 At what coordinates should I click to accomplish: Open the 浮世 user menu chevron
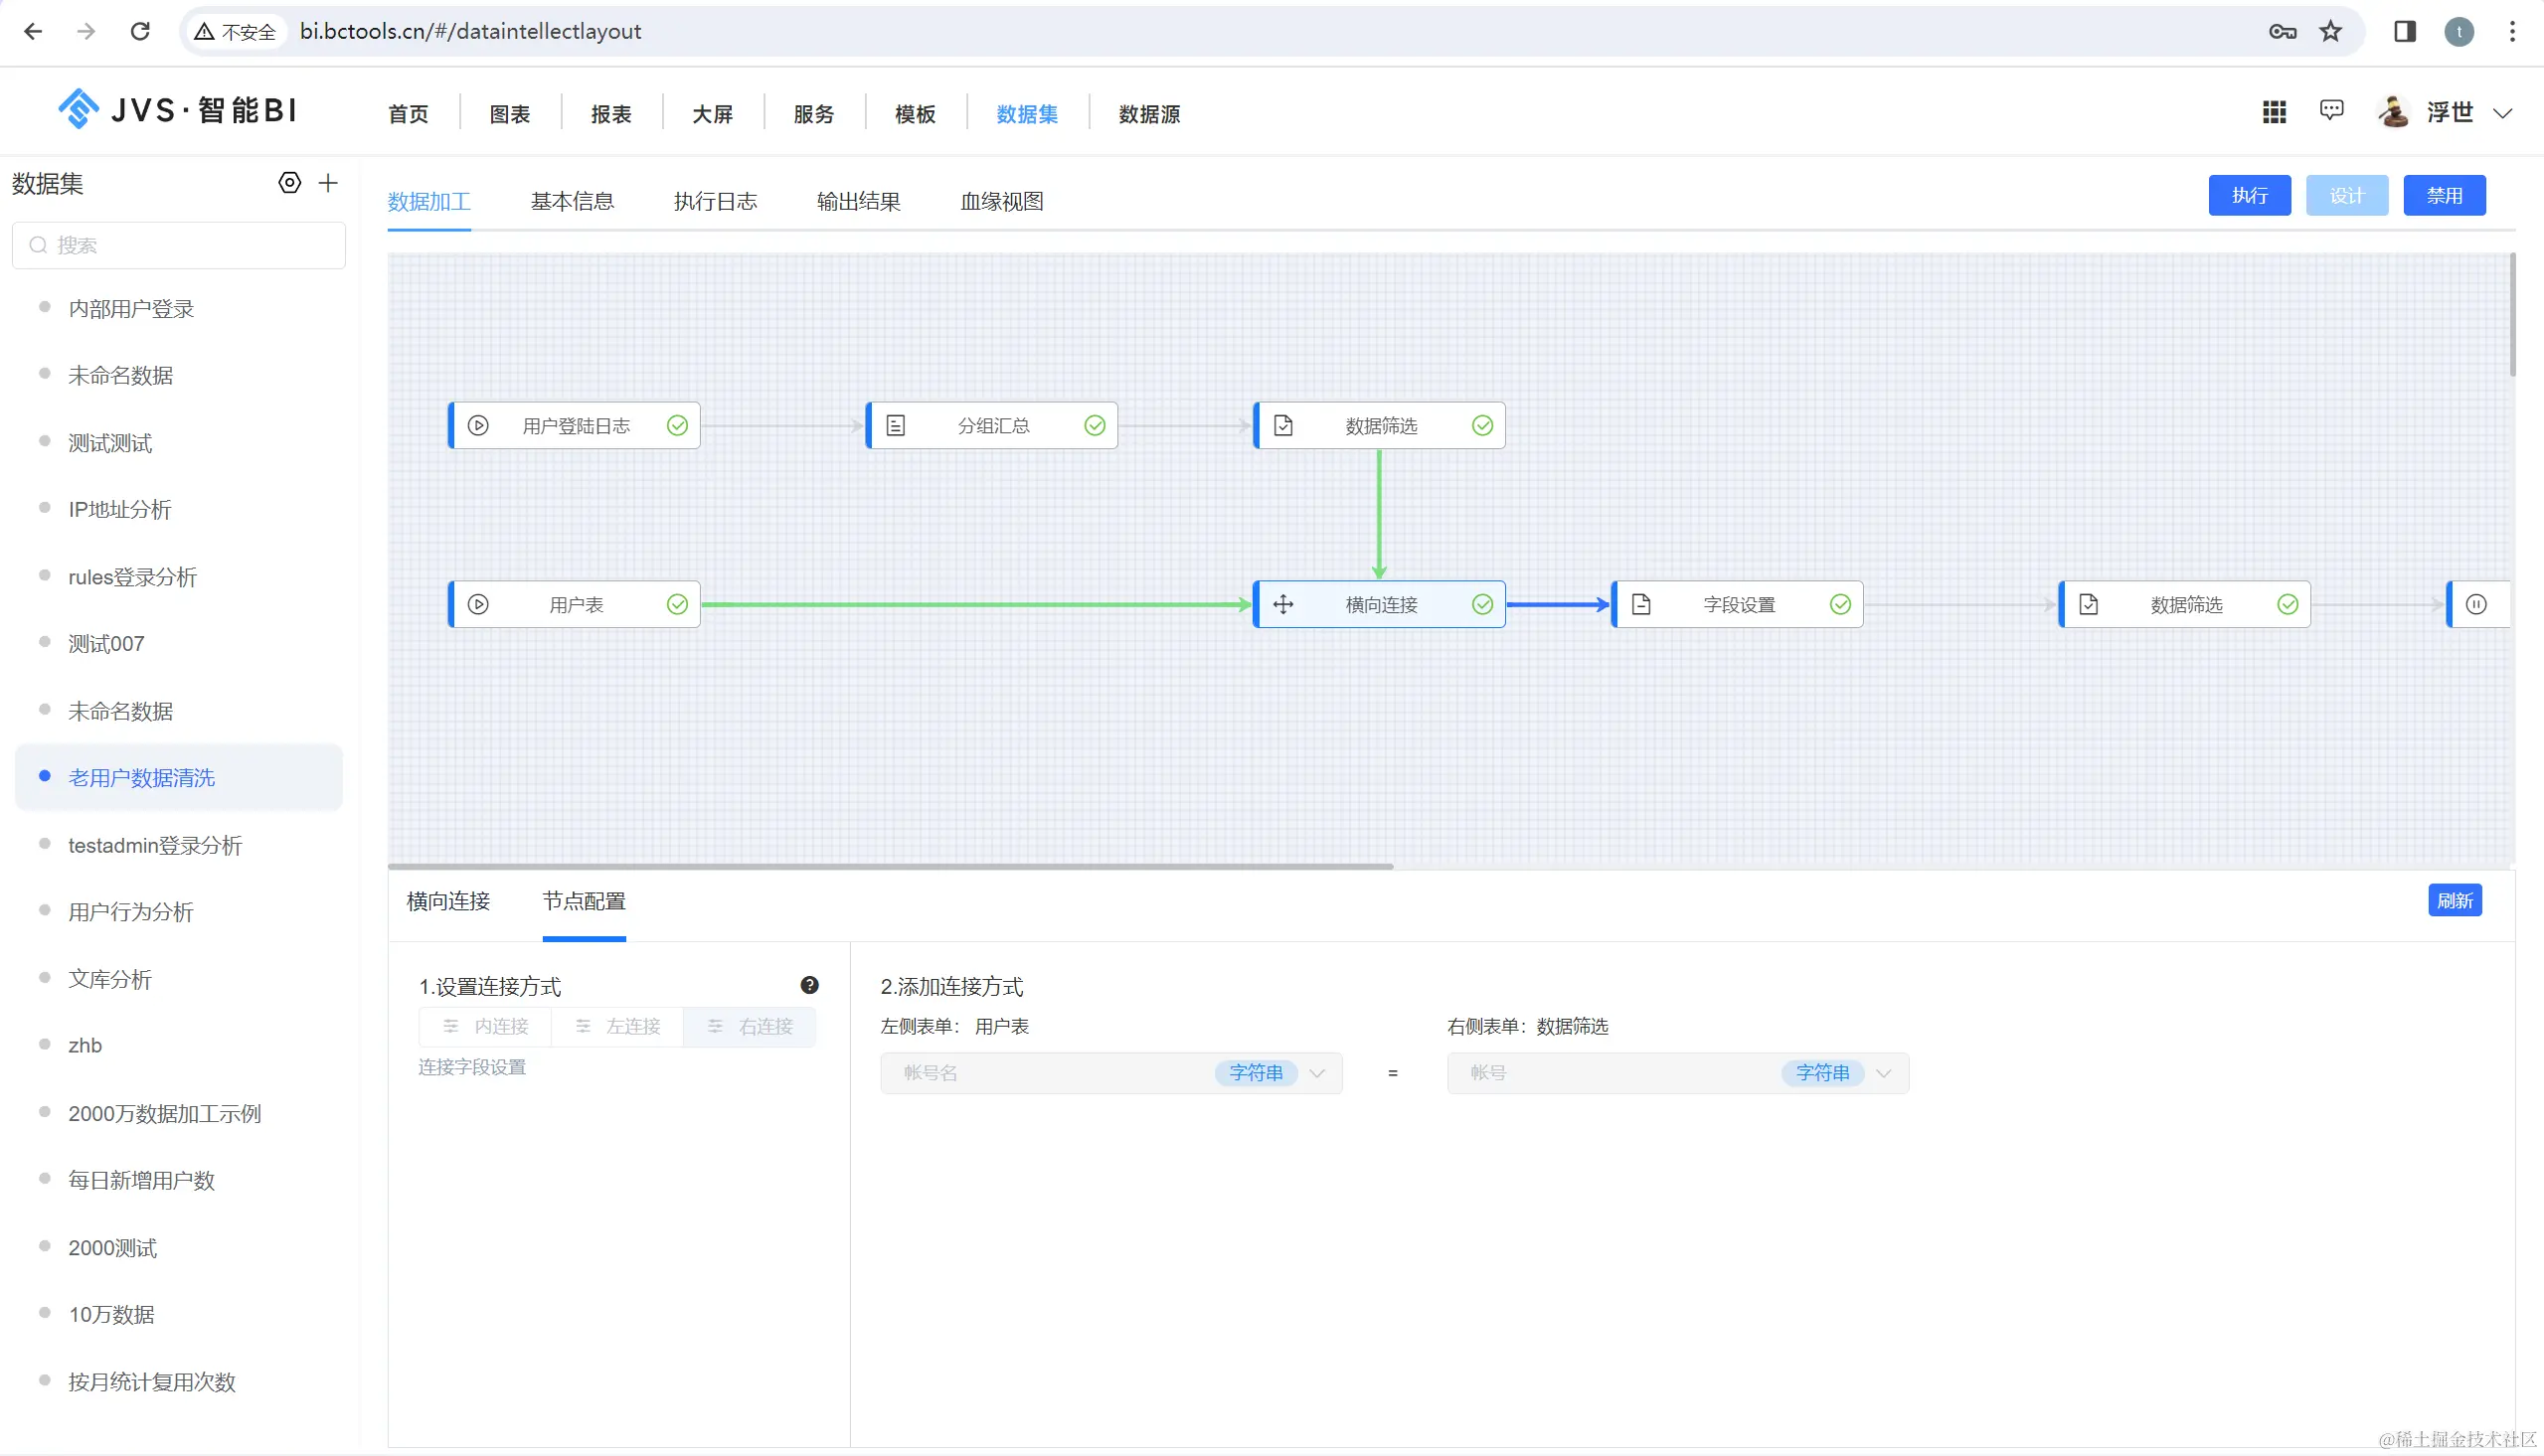pyautogui.click(x=2503, y=113)
